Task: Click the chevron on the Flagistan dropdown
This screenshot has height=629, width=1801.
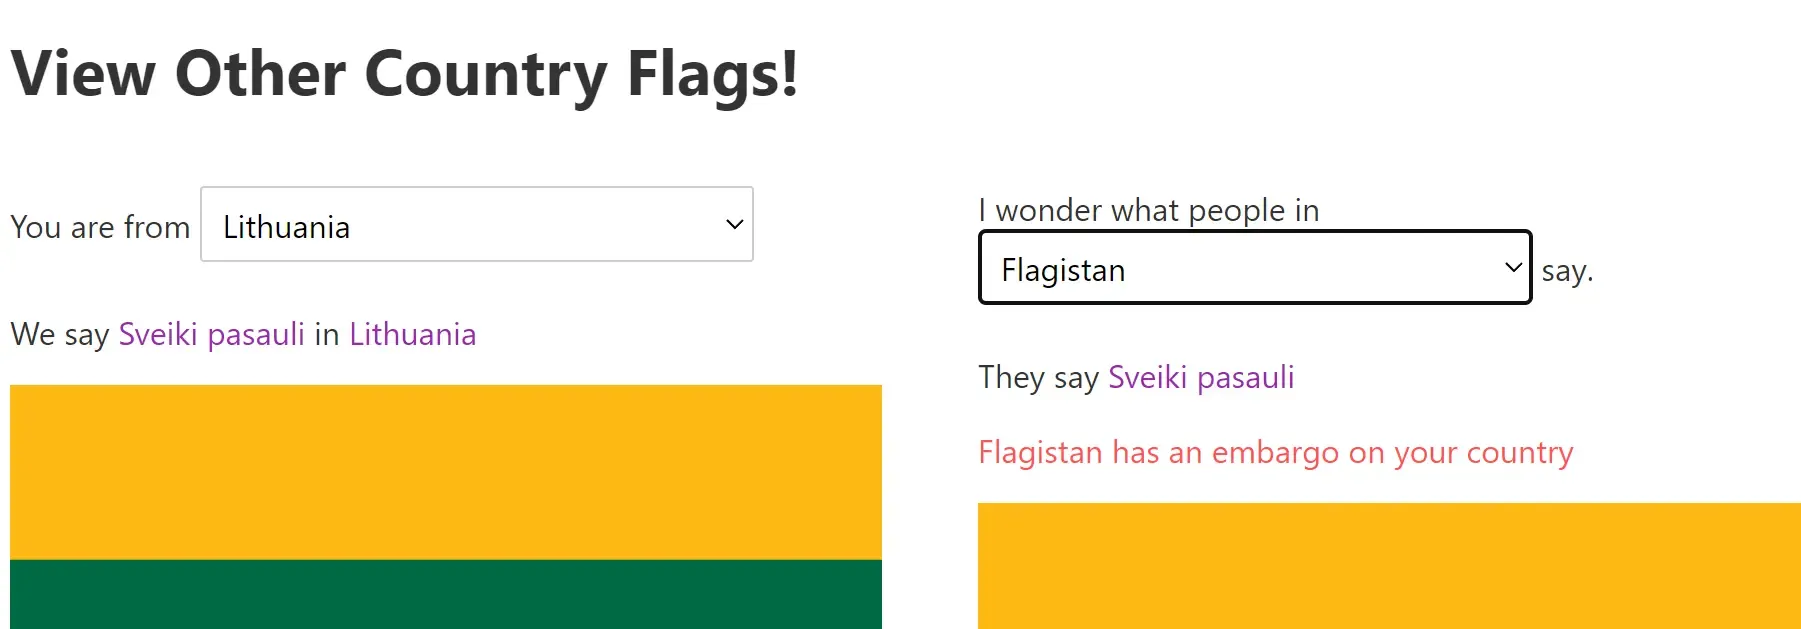Action: click(x=1512, y=268)
